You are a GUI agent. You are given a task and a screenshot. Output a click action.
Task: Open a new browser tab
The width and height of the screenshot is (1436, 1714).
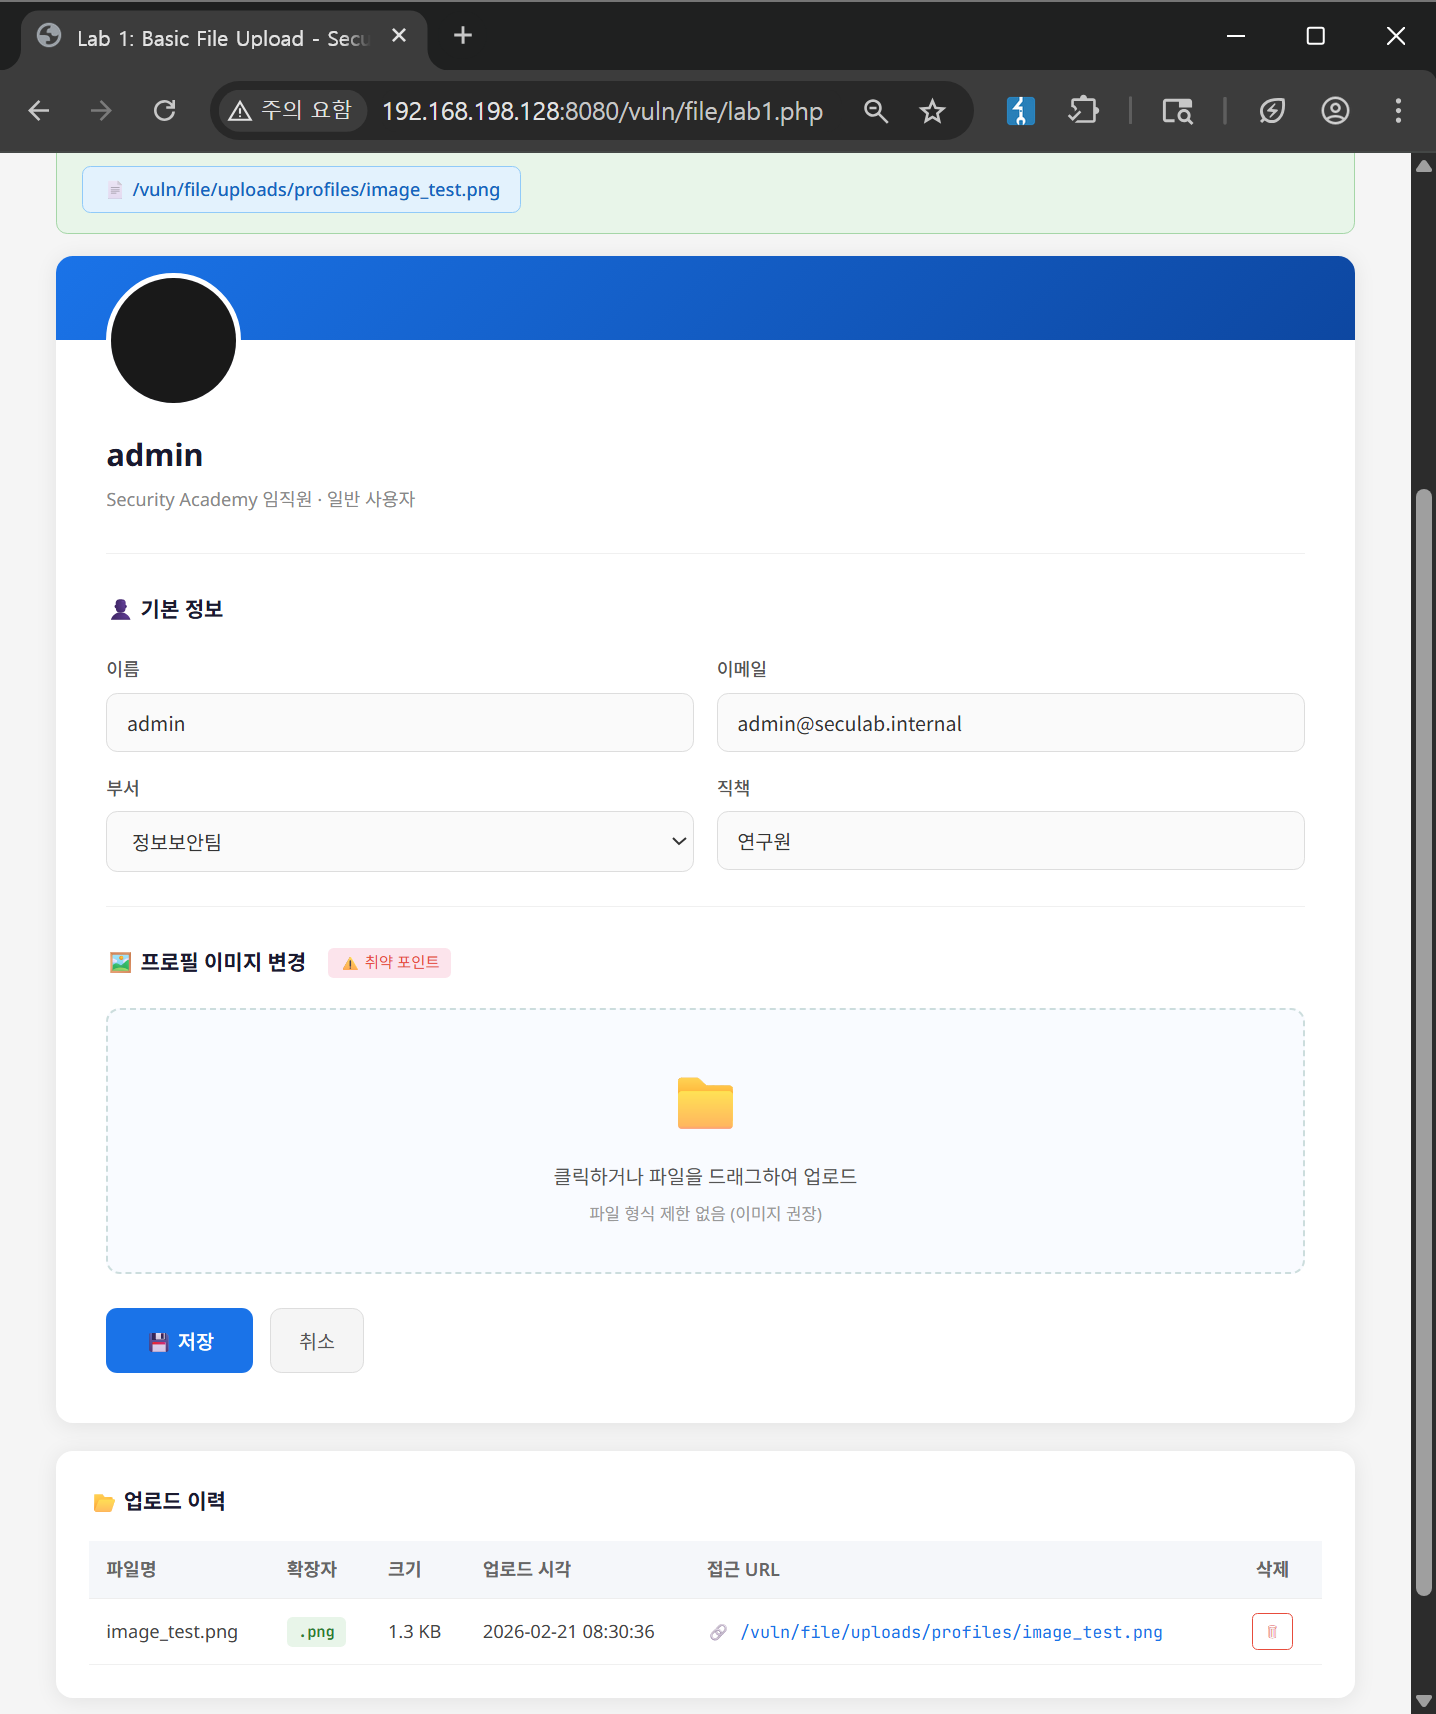point(462,36)
